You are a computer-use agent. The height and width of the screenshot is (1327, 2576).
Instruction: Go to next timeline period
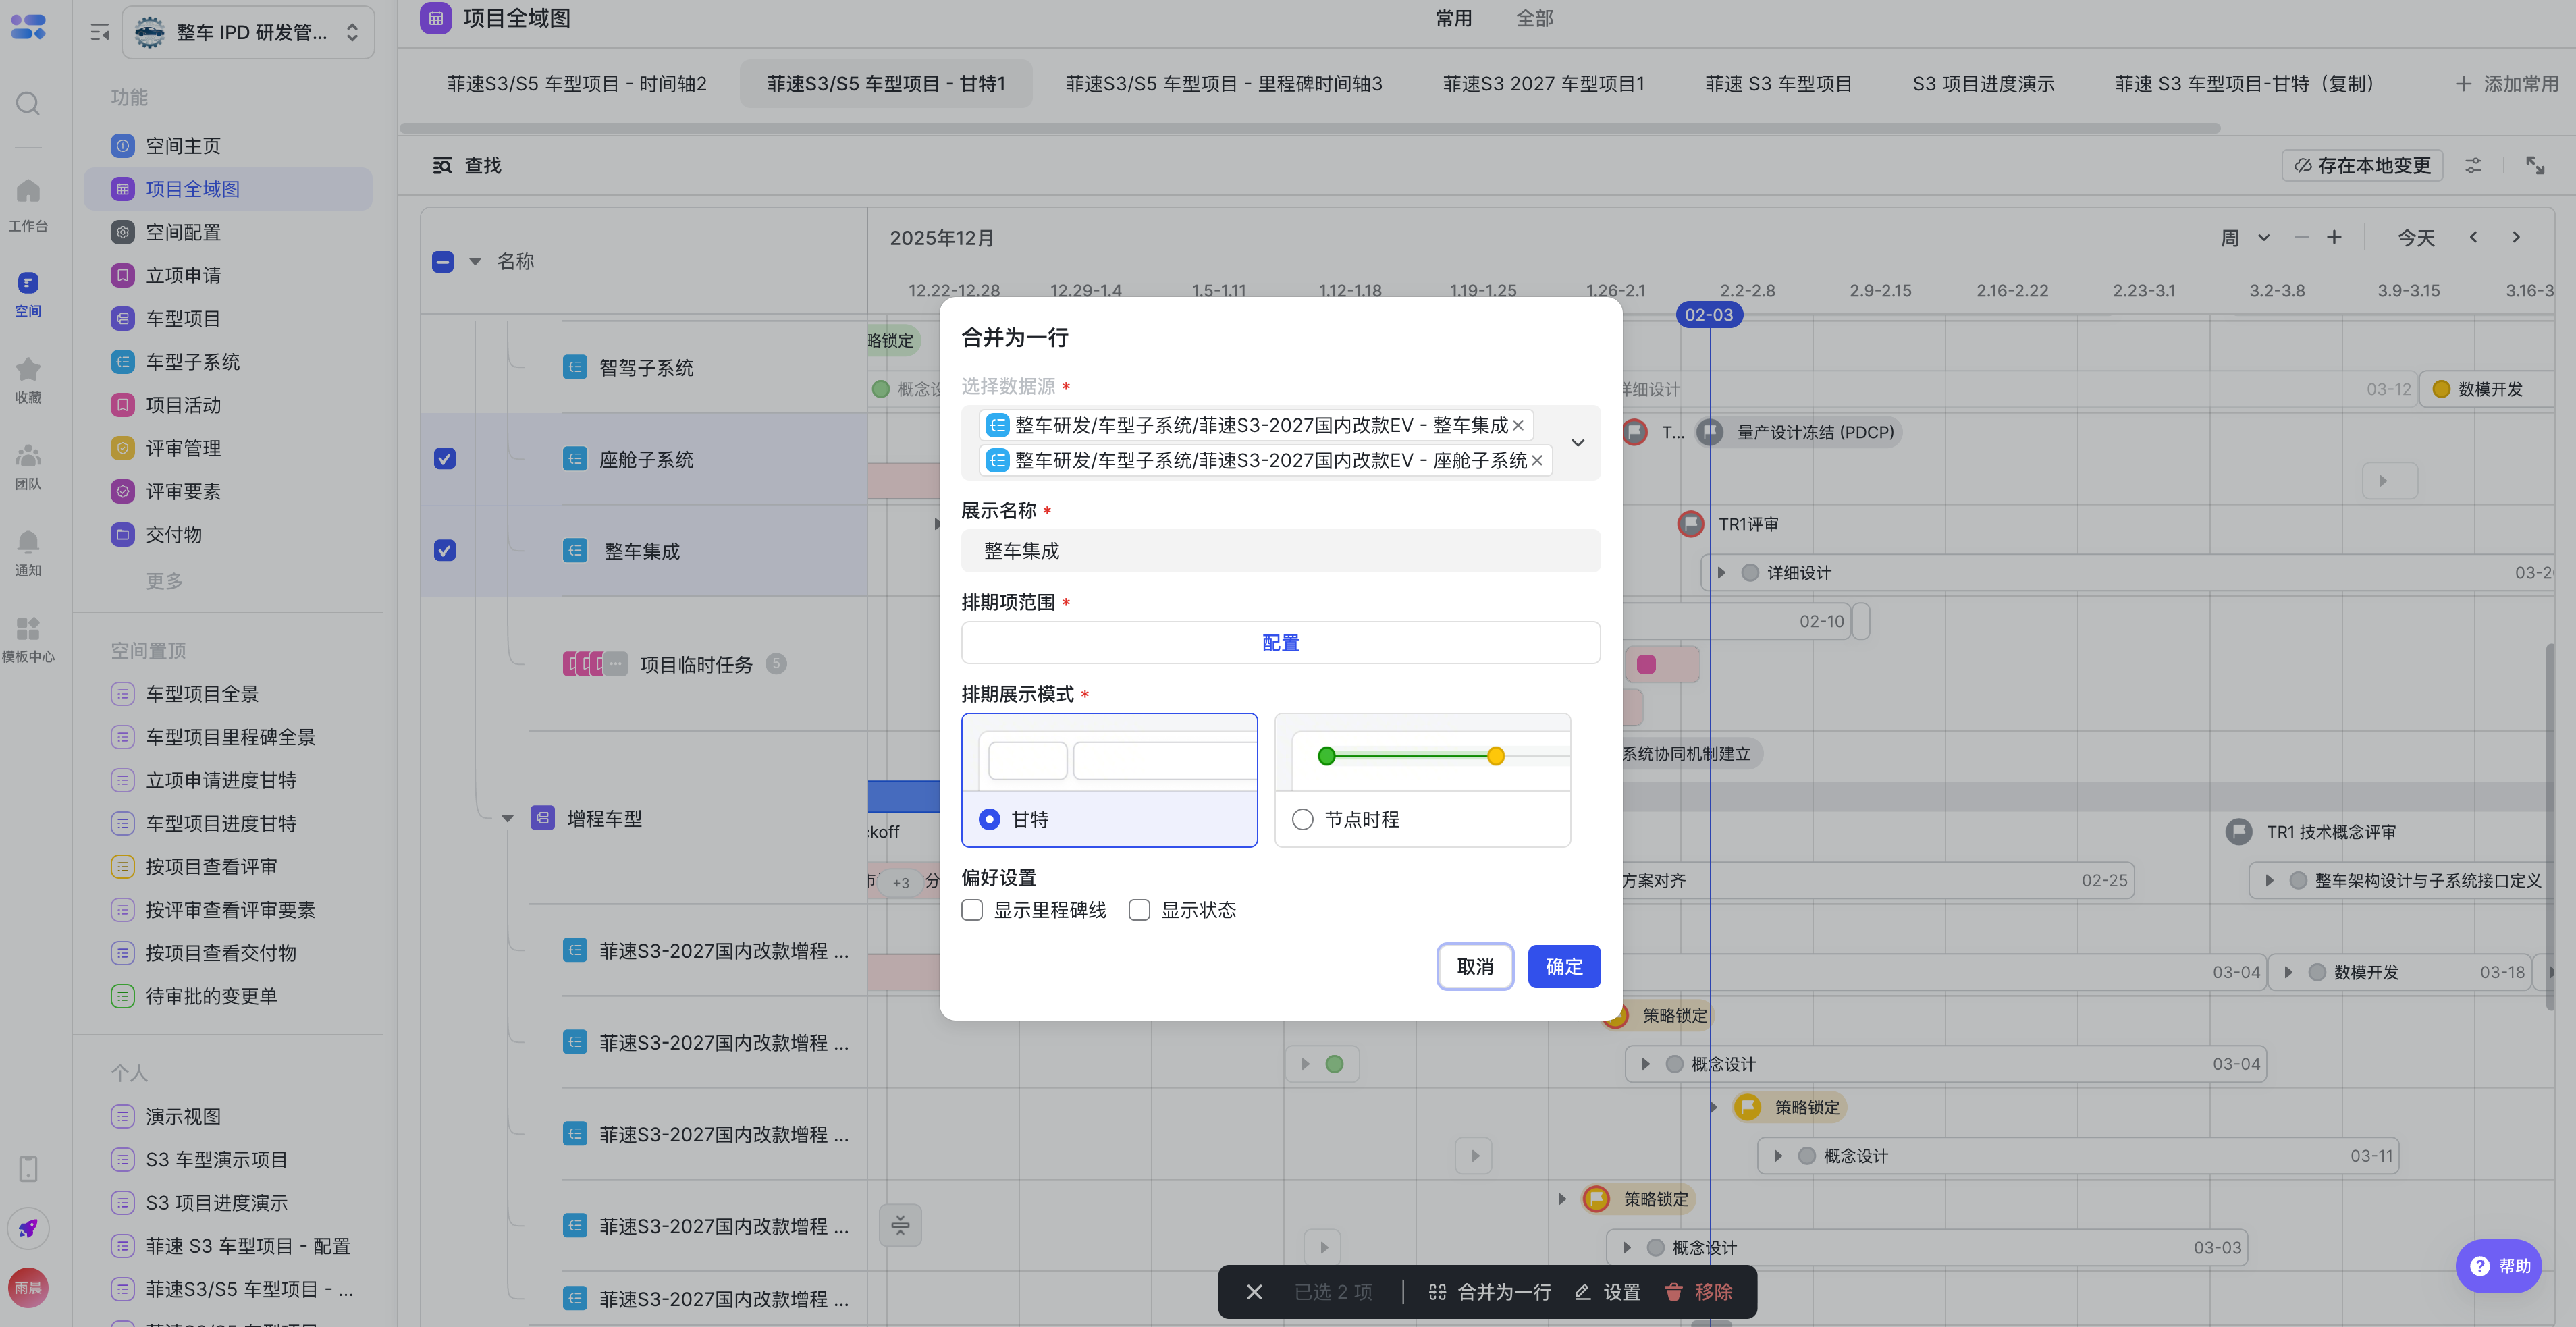tap(2516, 237)
